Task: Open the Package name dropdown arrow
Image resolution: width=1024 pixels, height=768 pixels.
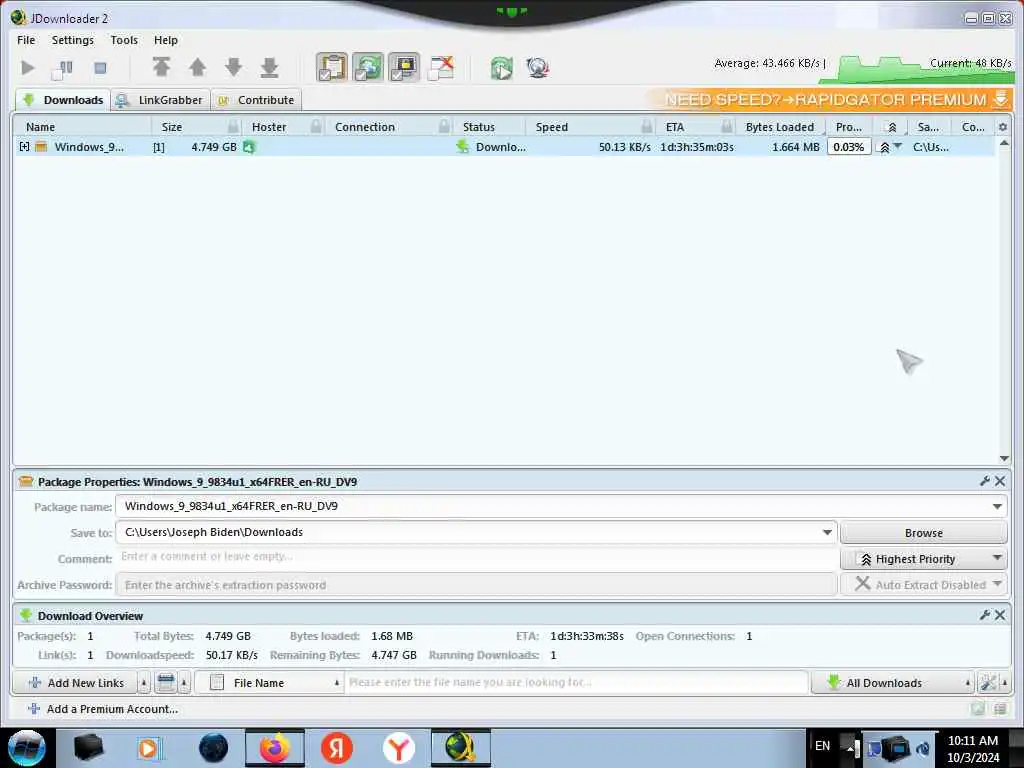Action: tap(997, 507)
